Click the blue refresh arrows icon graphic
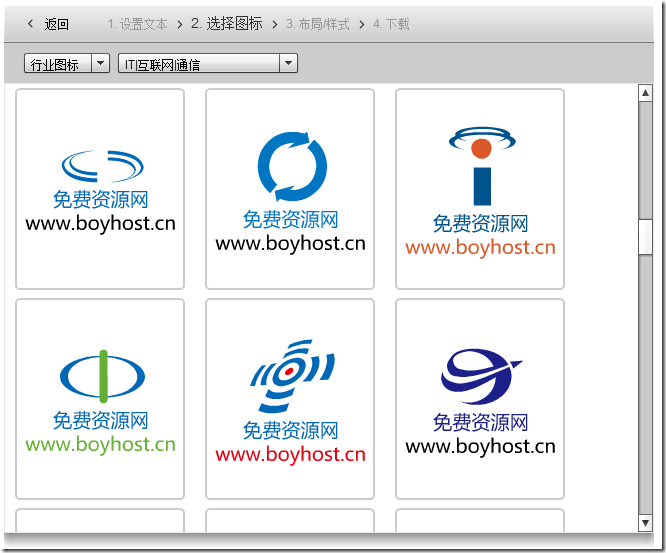This screenshot has width=666, height=553. tap(292, 166)
